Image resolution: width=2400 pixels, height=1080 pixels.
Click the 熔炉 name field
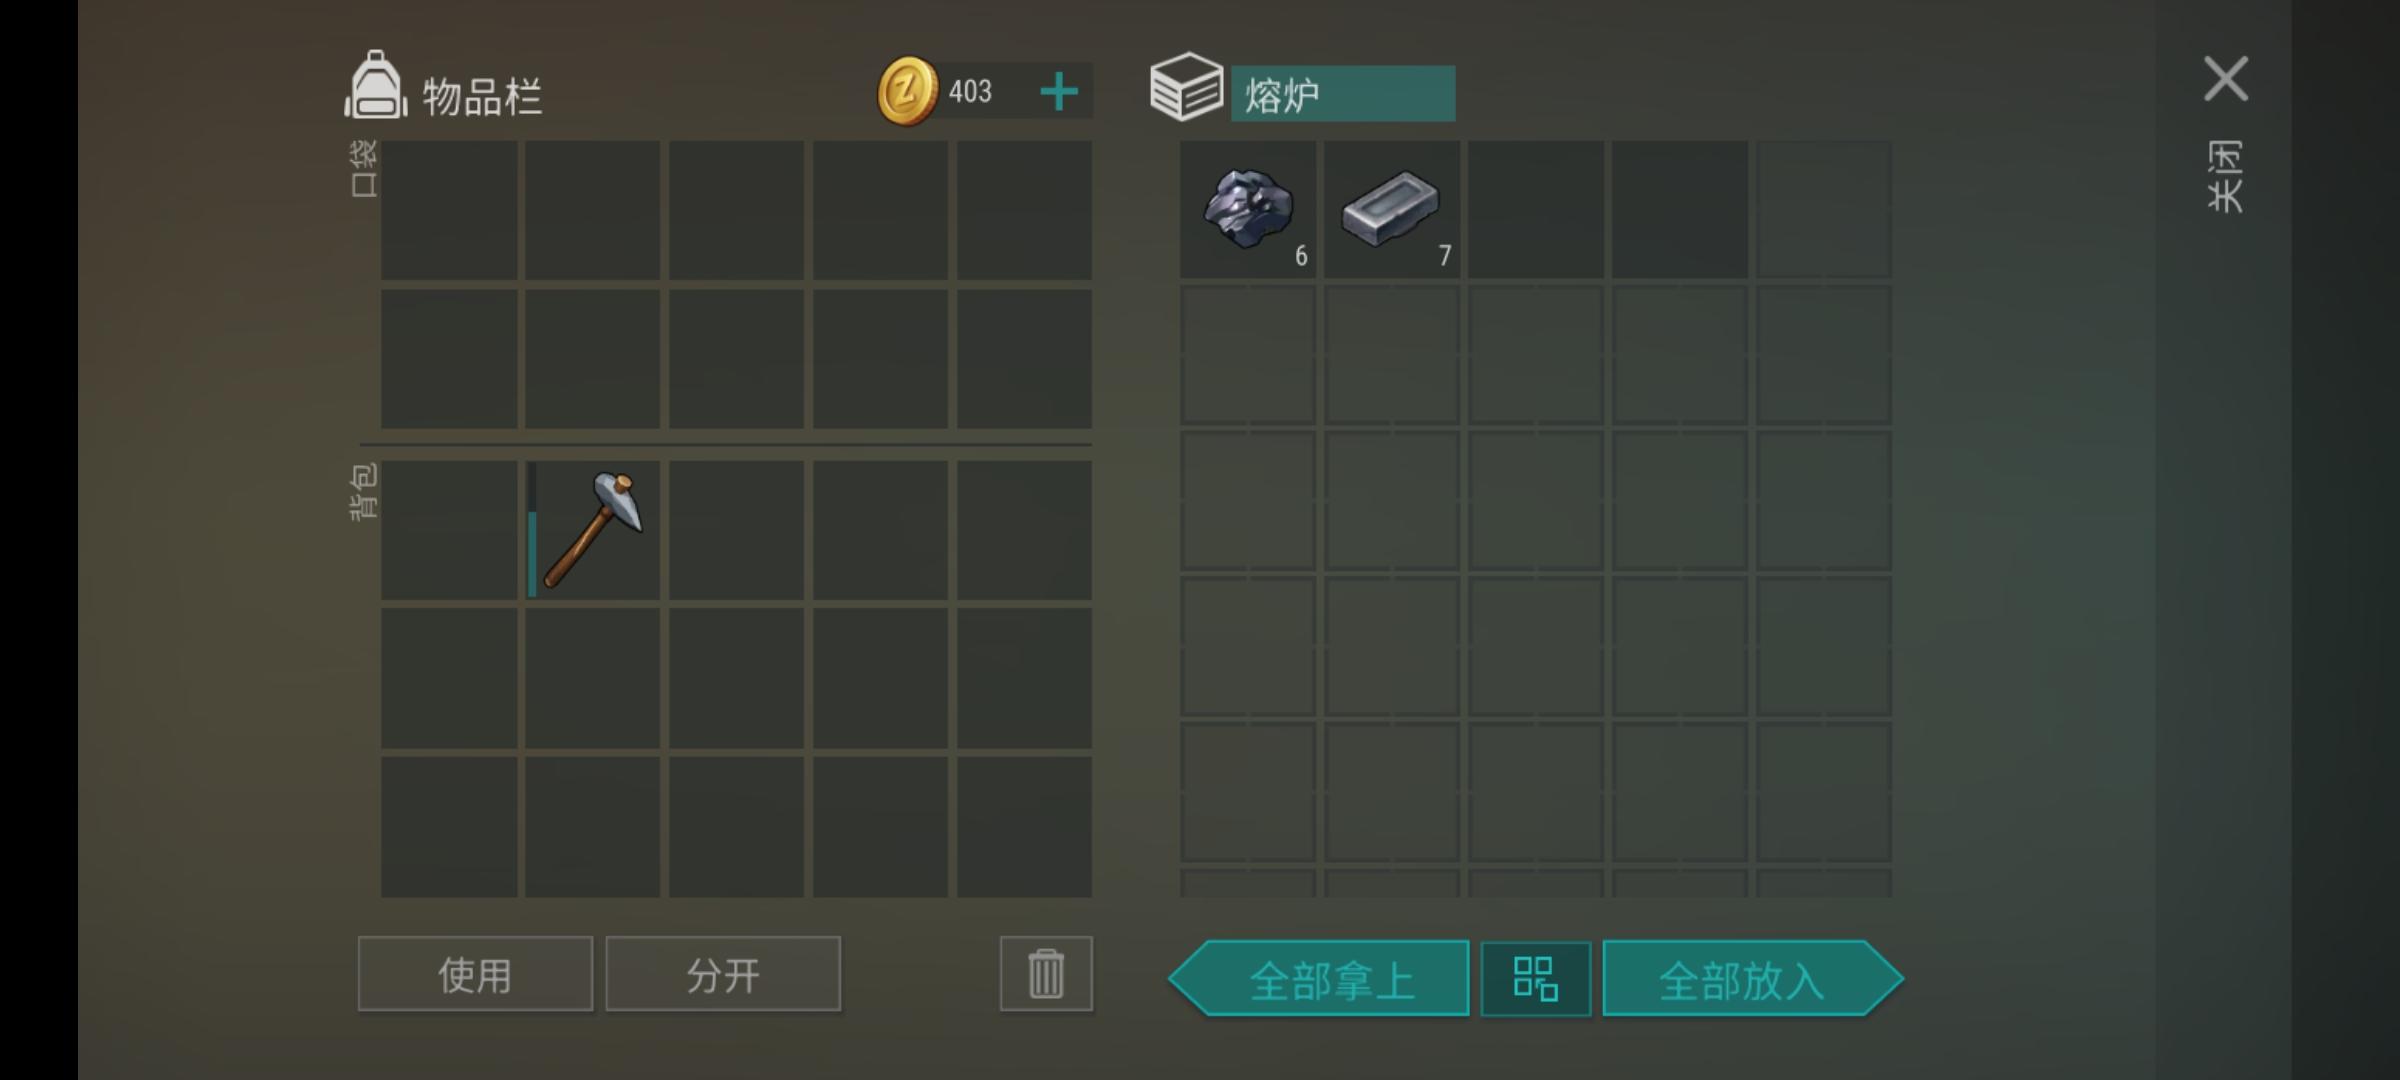pyautogui.click(x=1343, y=94)
